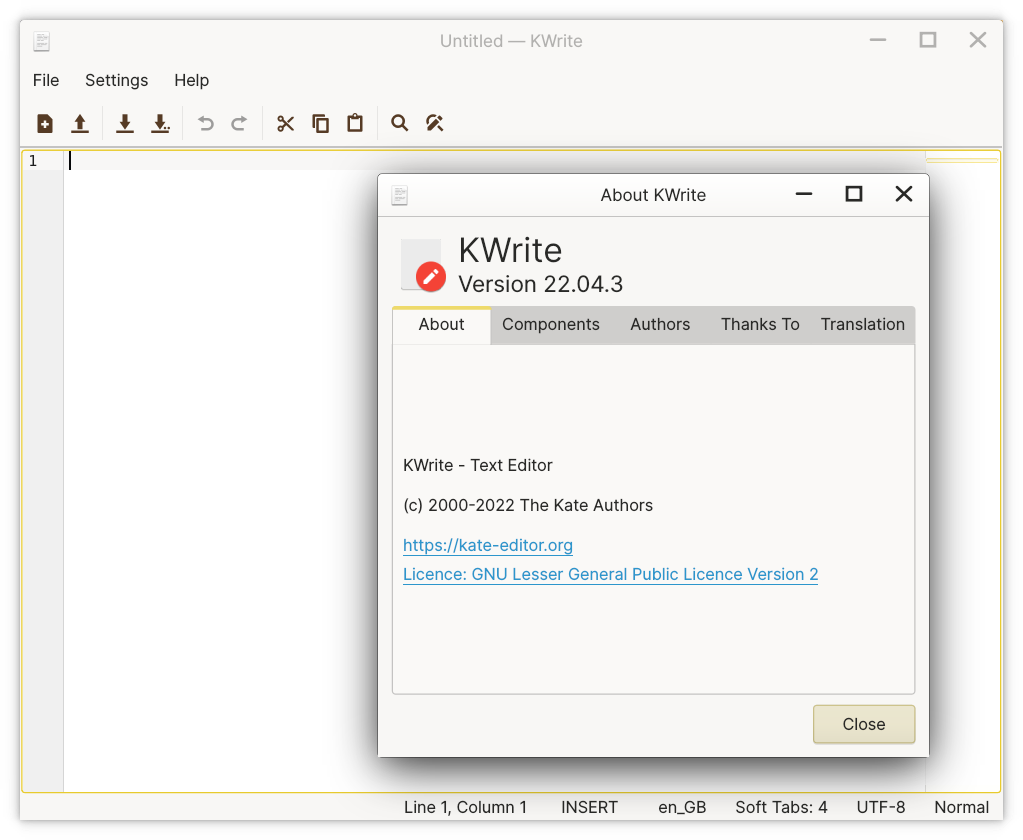Viewport: 1023px width, 840px height.
Task: Open the Help menu
Action: pyautogui.click(x=191, y=80)
